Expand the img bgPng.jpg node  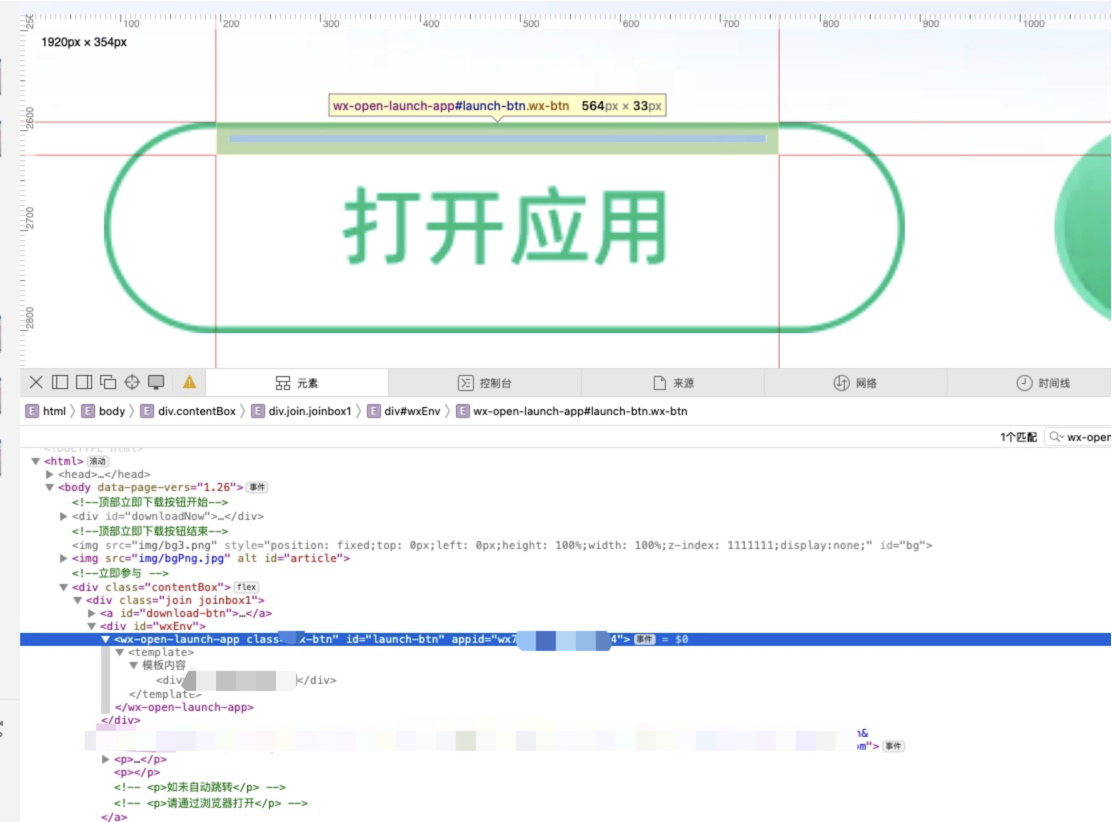pos(64,558)
